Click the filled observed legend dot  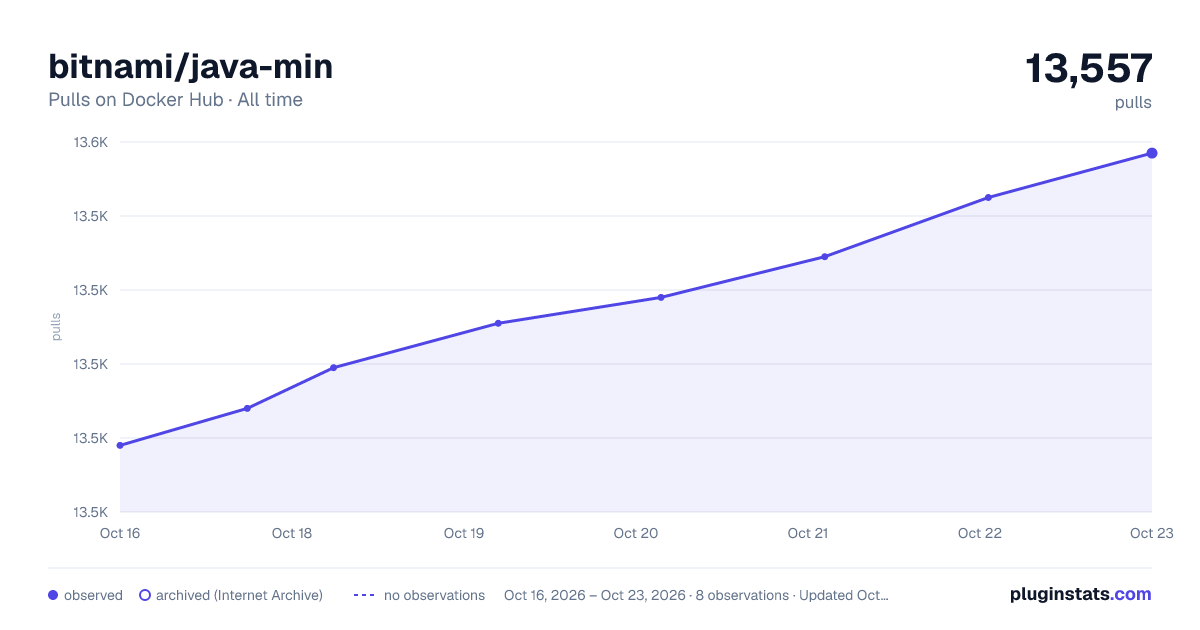(x=53, y=595)
